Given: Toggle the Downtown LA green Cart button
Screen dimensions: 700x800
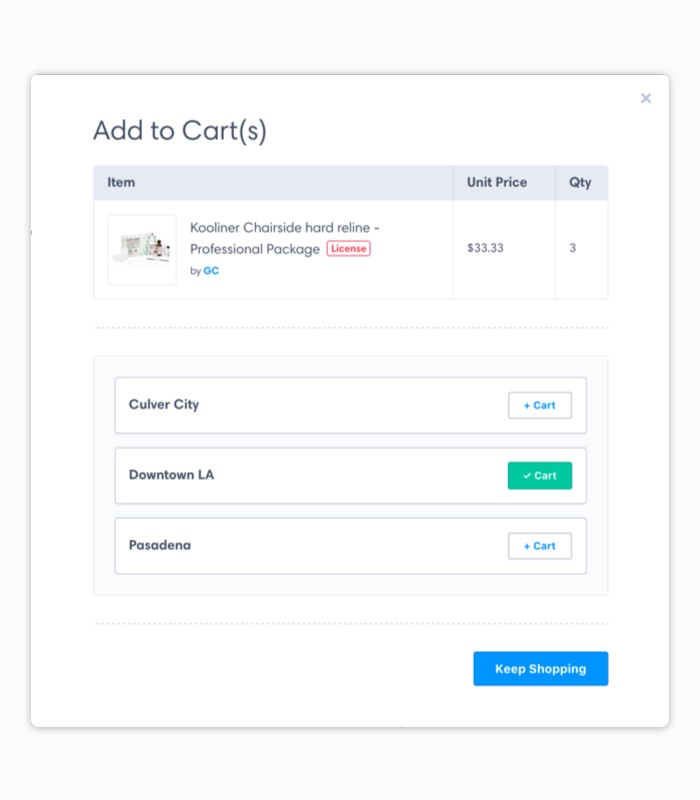Looking at the screenshot, I should tap(540, 476).
